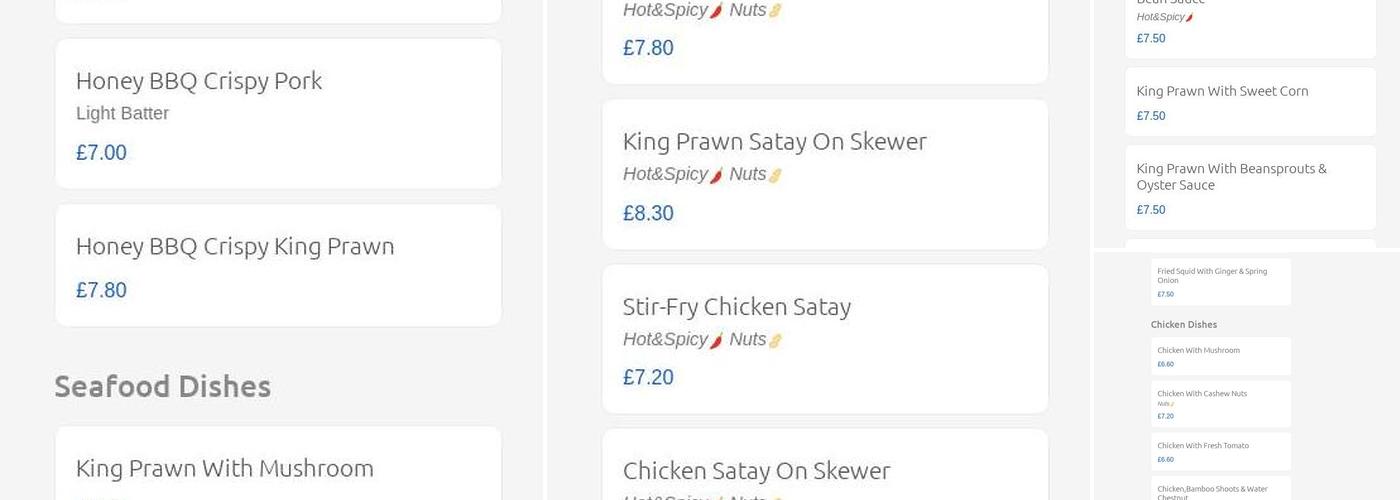This screenshot has width=1400, height=500.
Task: Click peanut icon above the £7.80 satay price
Action: click(x=775, y=11)
